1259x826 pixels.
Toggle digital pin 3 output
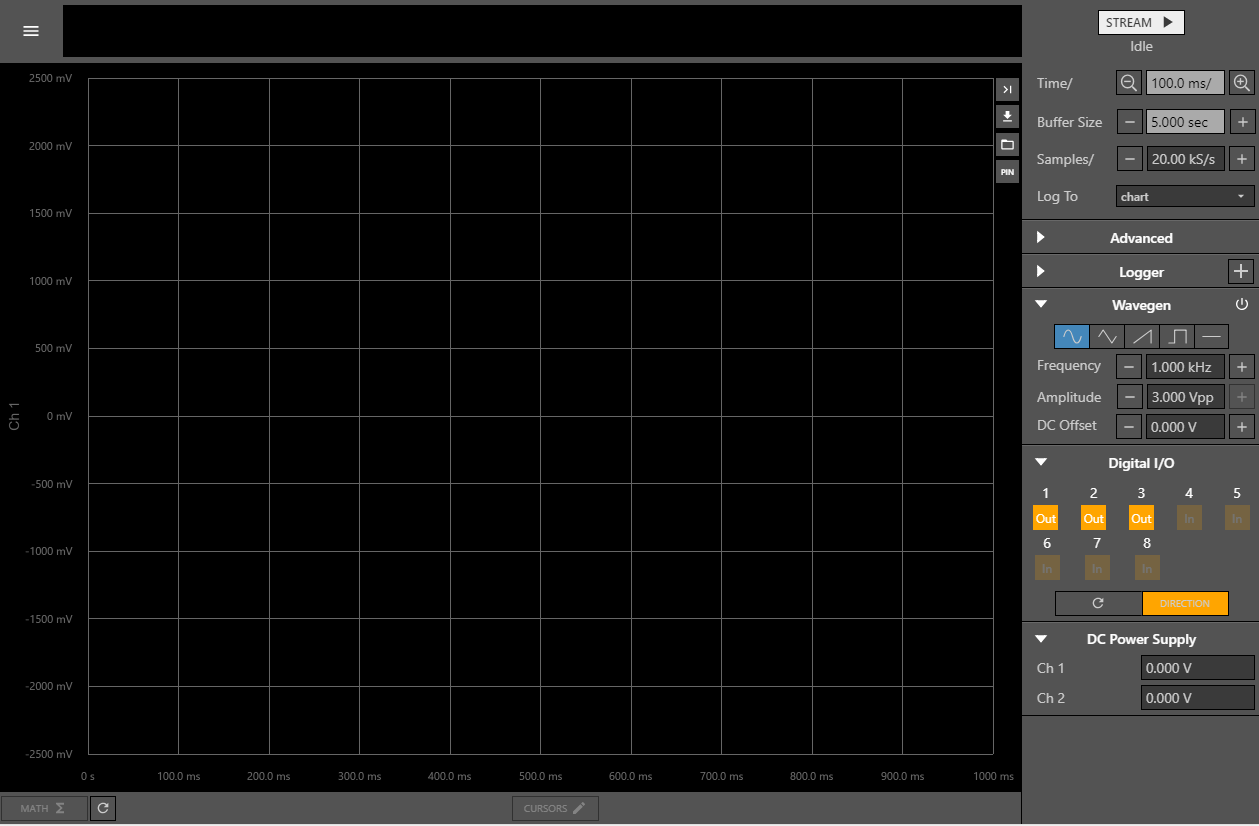click(1141, 518)
